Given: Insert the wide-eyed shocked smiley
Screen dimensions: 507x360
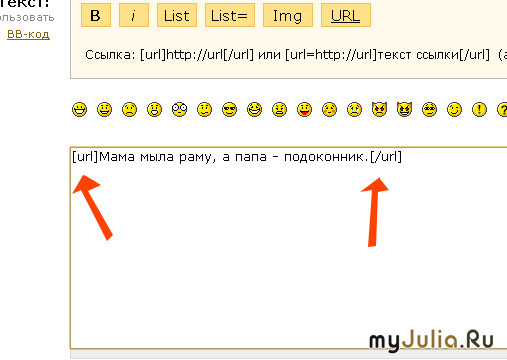Looking at the screenshot, I should (x=179, y=109).
